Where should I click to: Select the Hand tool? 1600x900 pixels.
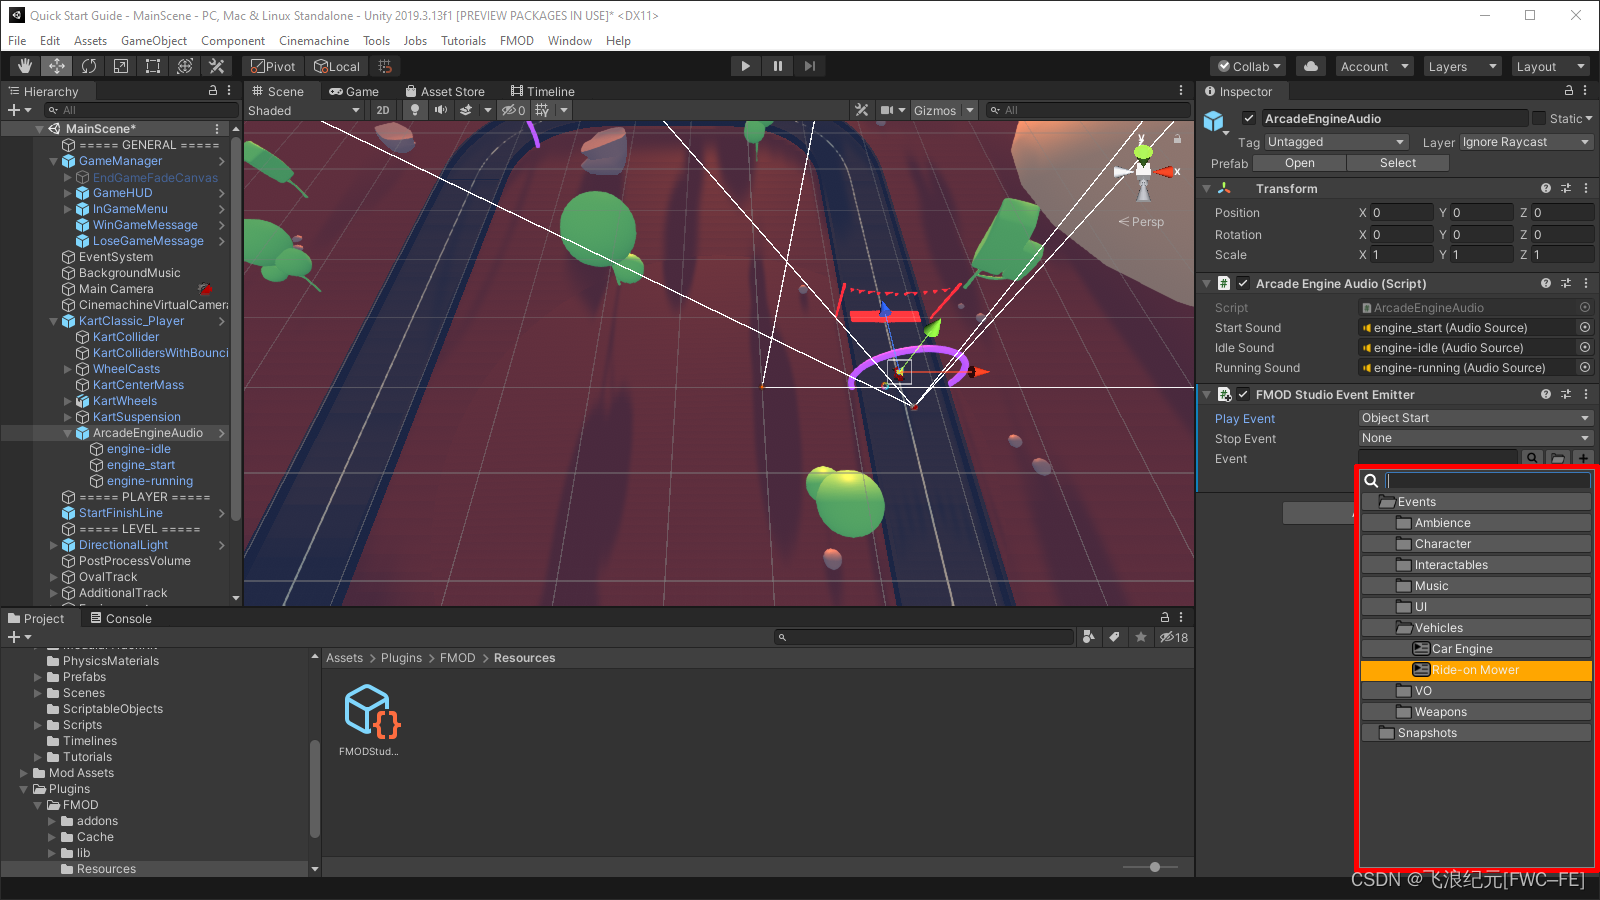pos(25,66)
